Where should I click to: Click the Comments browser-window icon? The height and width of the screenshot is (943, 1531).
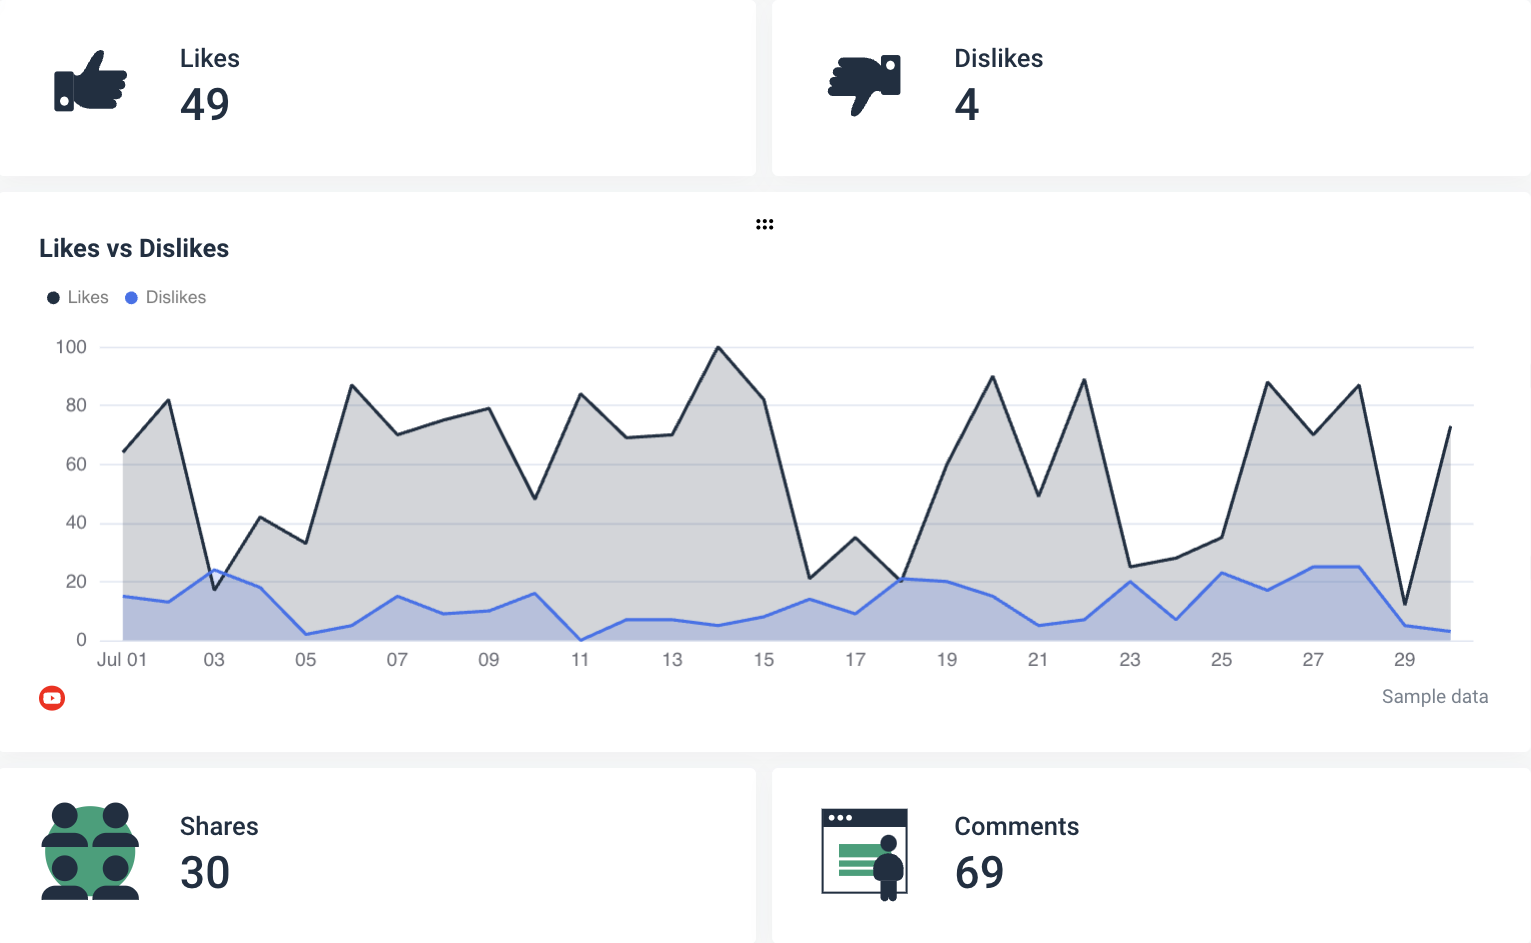[x=864, y=851]
